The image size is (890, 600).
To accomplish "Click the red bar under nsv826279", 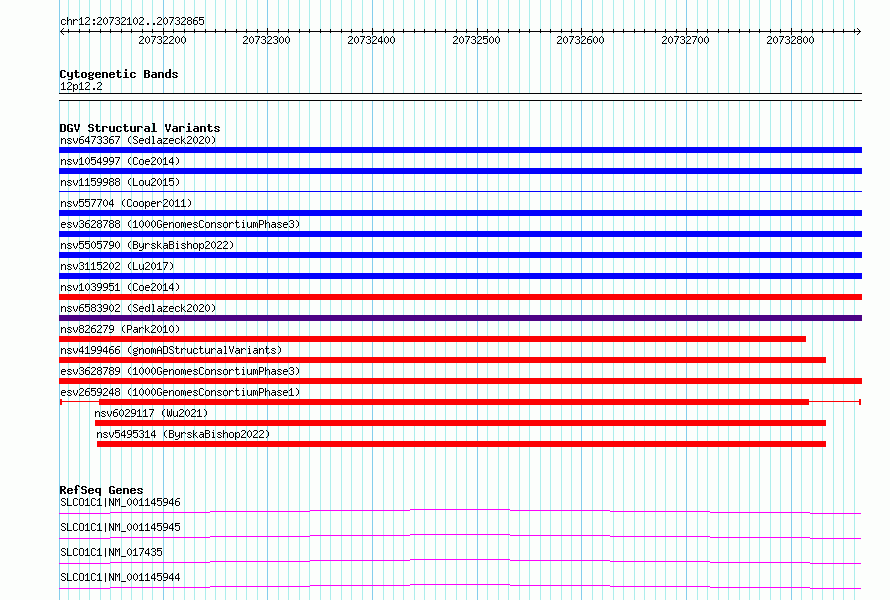I will (x=433, y=339).
